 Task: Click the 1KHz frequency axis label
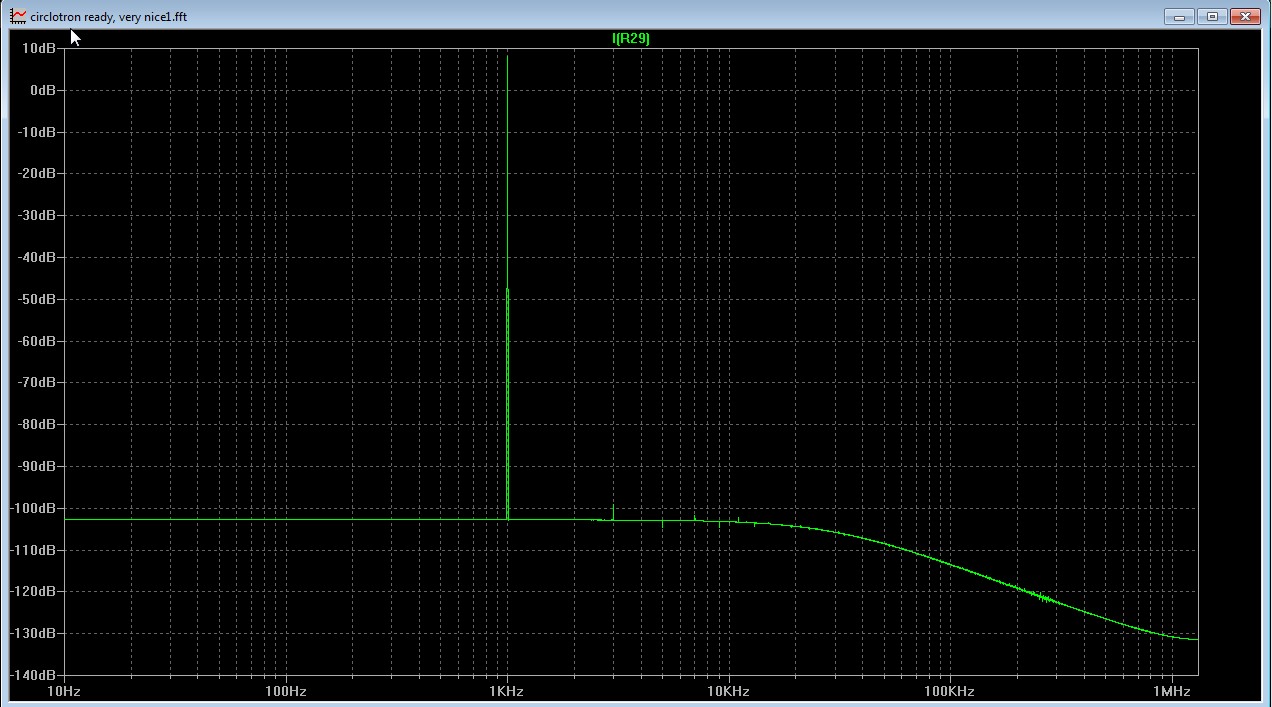point(506,692)
